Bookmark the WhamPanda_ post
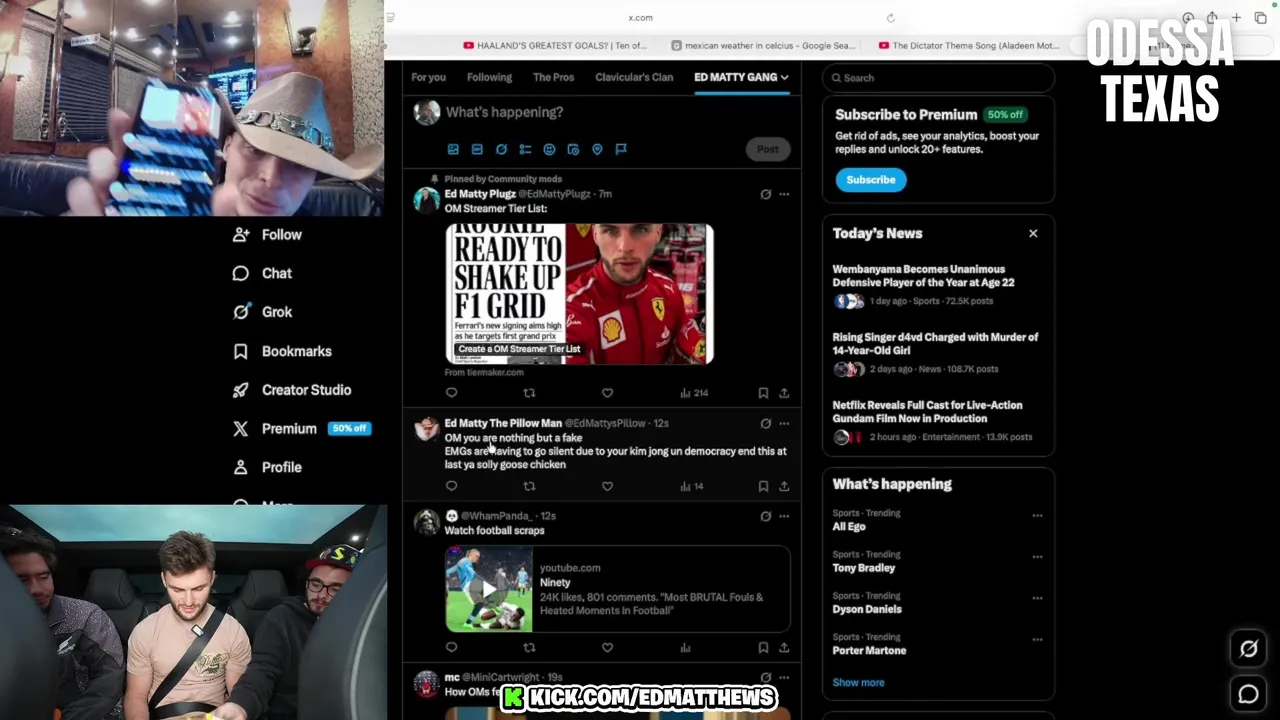 pyautogui.click(x=763, y=647)
